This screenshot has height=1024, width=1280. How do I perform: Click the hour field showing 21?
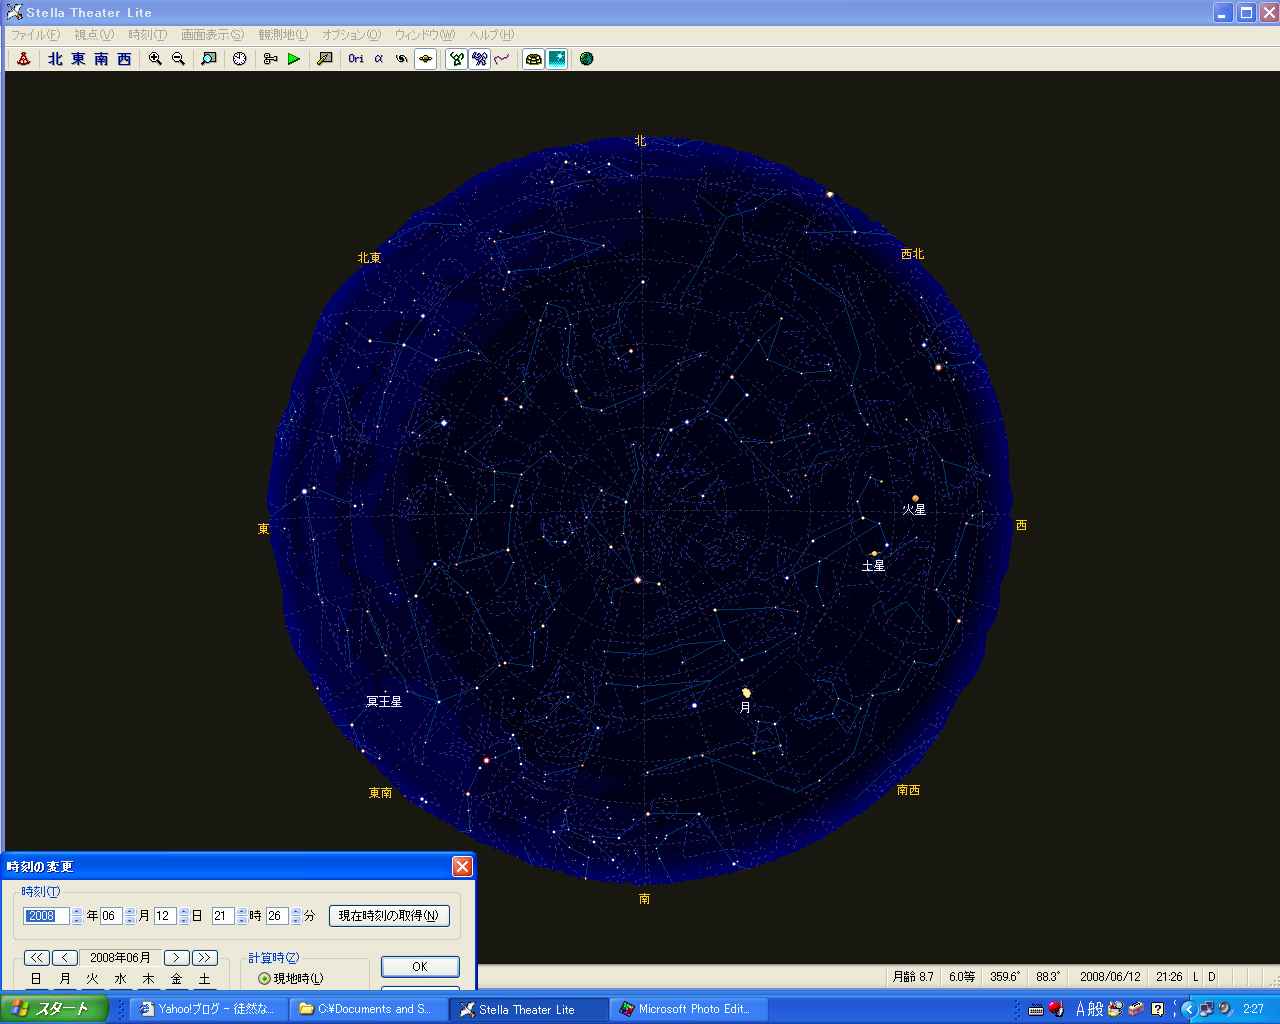[x=223, y=916]
